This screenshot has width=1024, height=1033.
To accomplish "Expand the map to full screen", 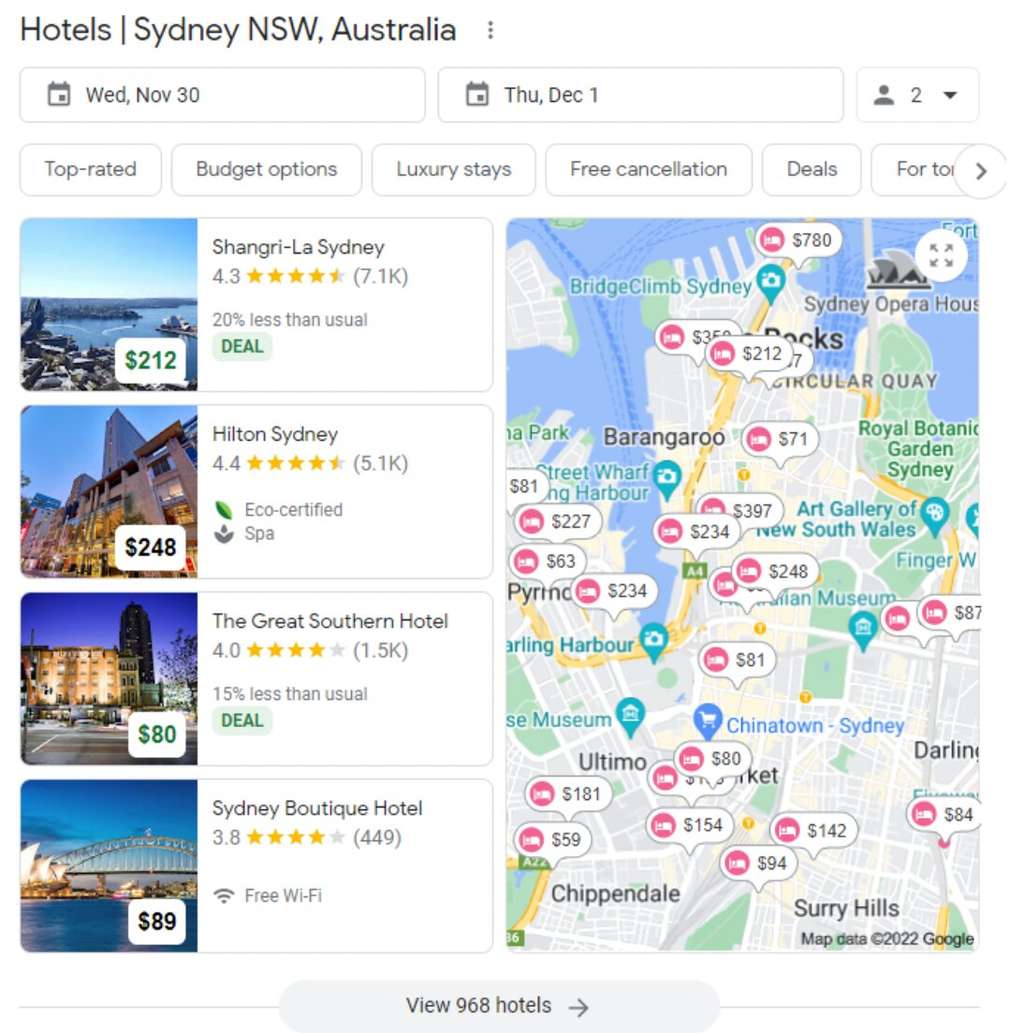I will click(x=940, y=255).
